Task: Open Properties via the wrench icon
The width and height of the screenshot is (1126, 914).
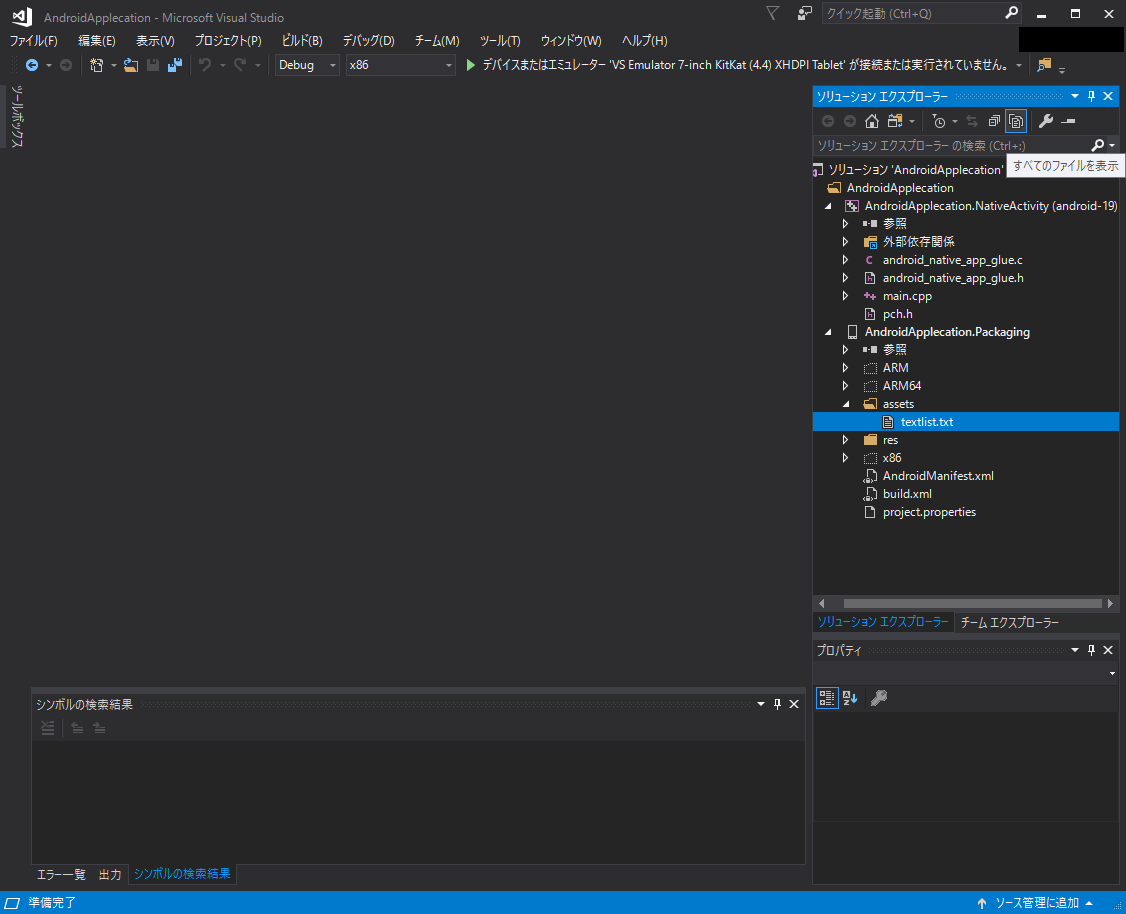Action: coord(1046,121)
